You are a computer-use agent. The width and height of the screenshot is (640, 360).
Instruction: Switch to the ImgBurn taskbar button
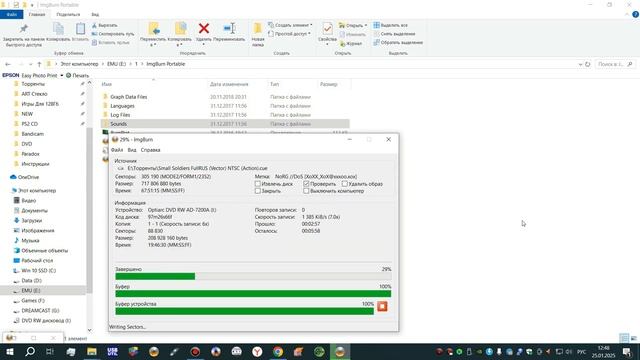pyautogui.click(x=340, y=351)
